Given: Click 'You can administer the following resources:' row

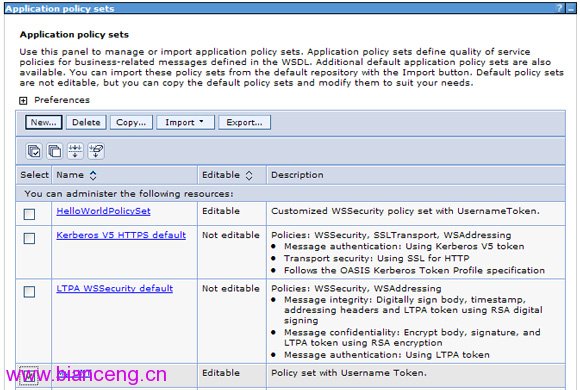Looking at the screenshot, I should (x=290, y=194).
